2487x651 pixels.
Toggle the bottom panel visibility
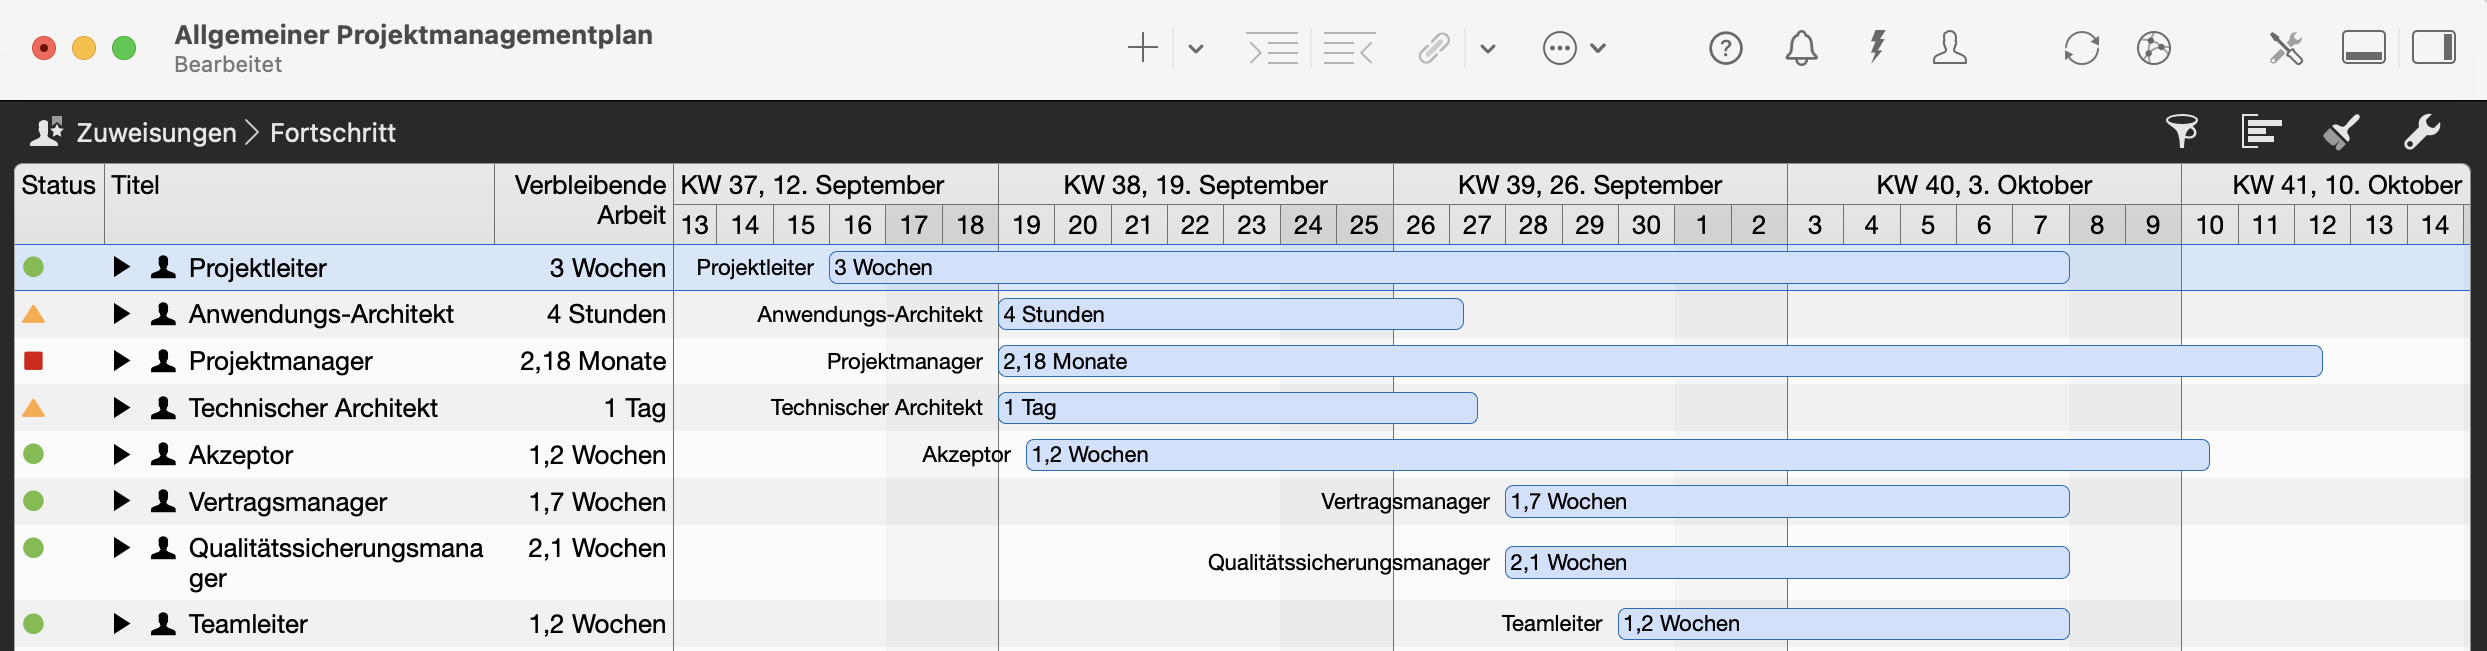(2364, 47)
